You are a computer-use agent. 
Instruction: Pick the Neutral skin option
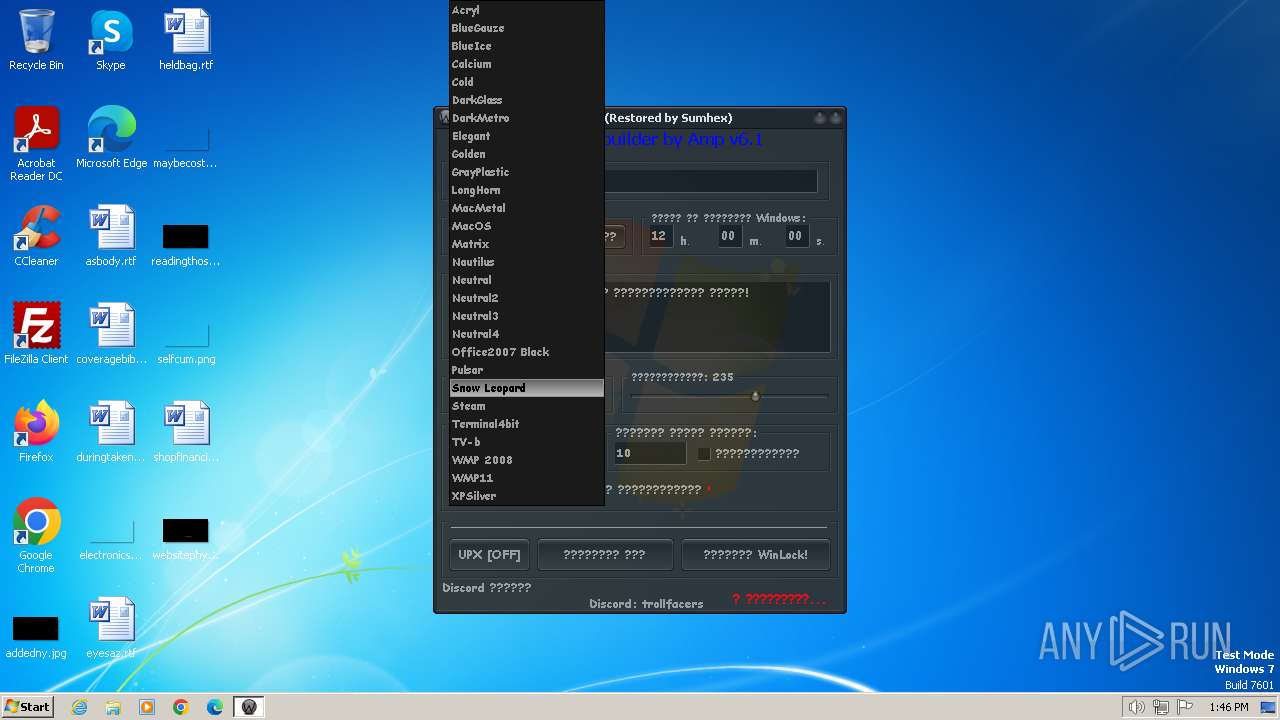pos(527,280)
